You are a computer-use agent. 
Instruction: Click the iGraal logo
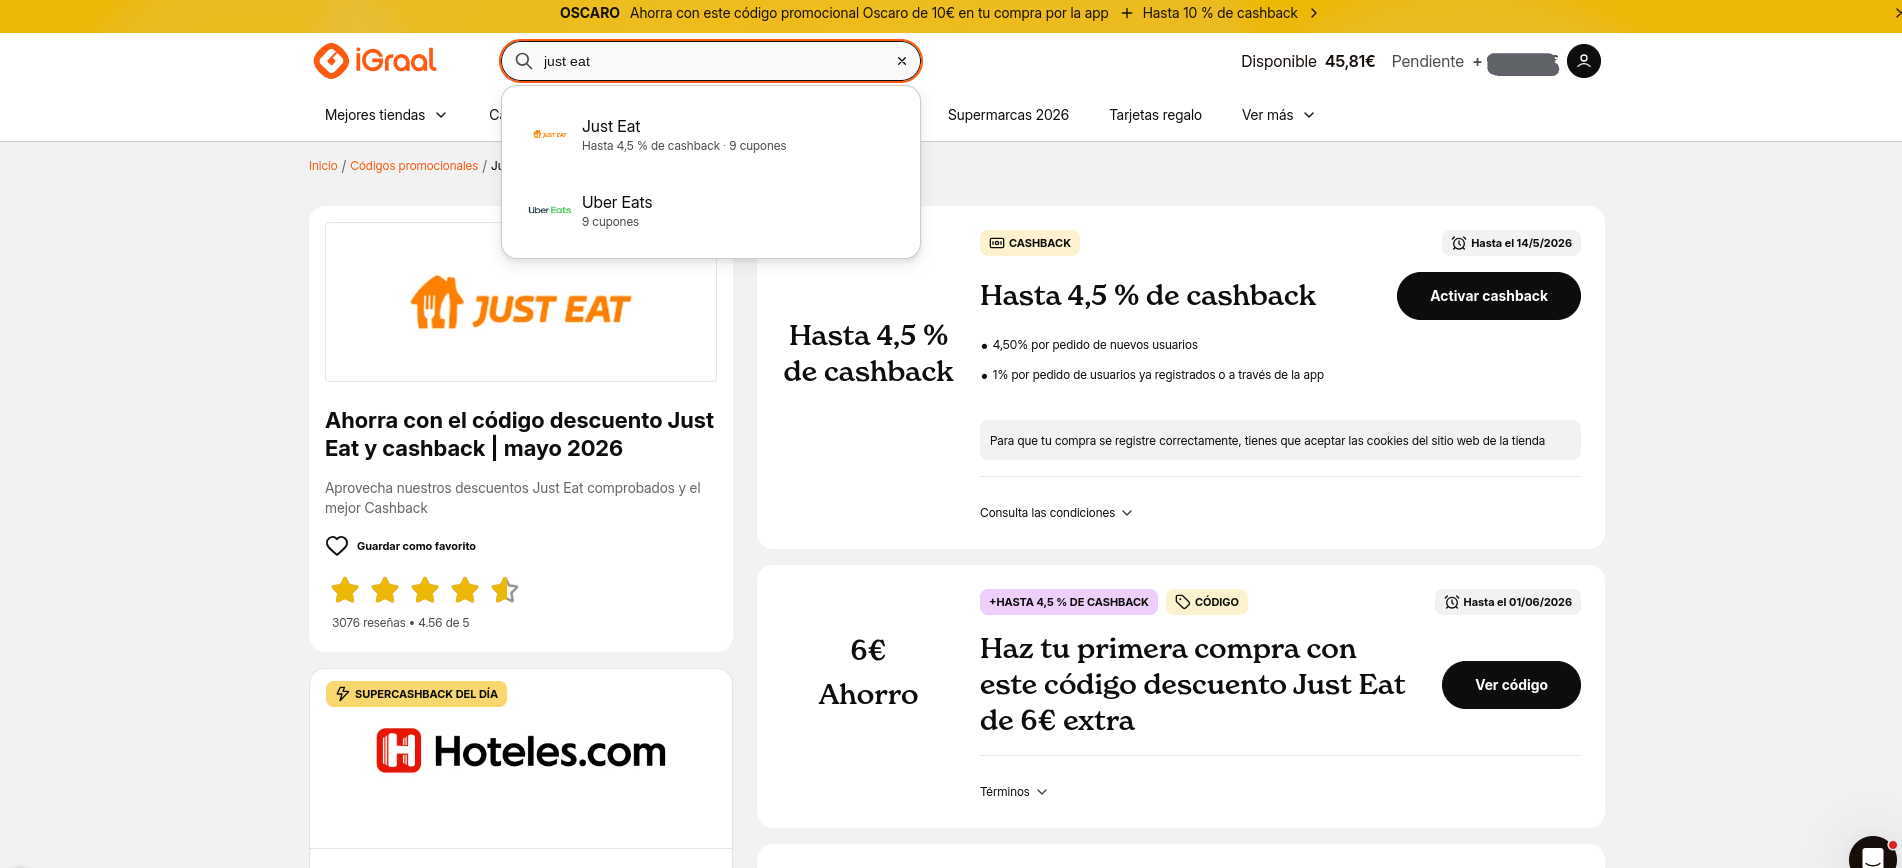[x=375, y=61]
